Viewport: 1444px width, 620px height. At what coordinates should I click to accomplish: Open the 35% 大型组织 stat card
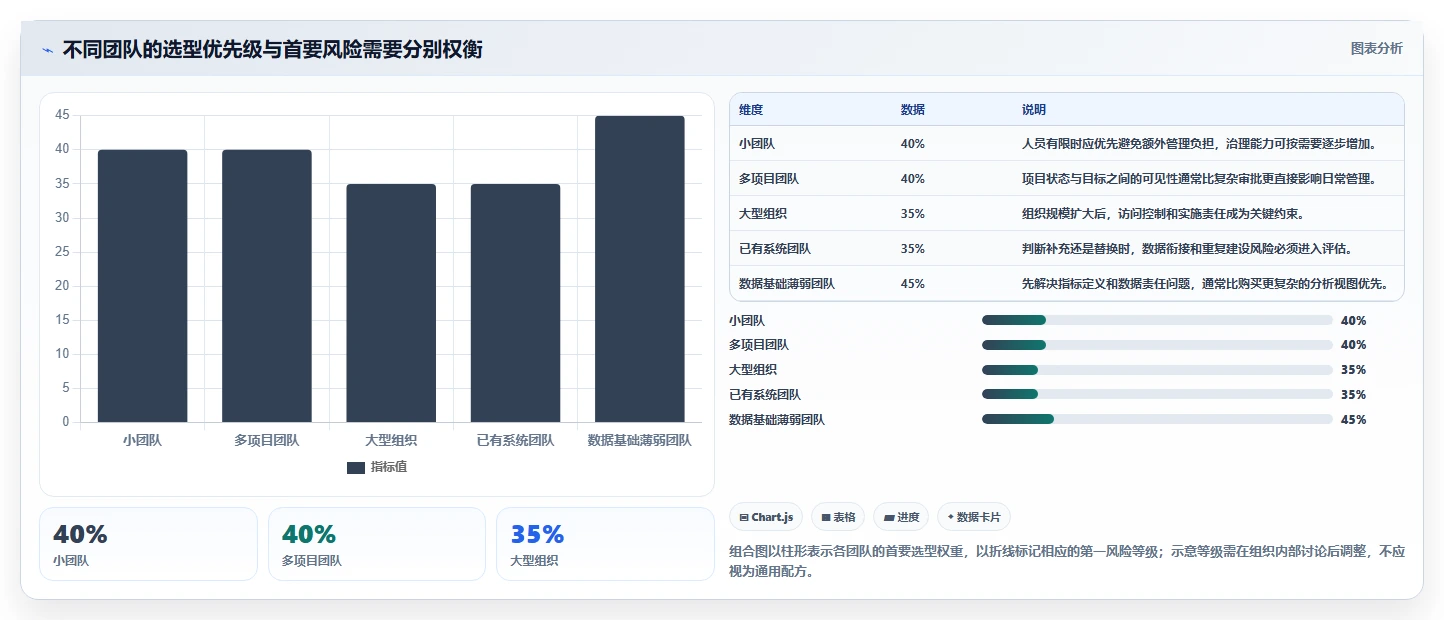605,544
